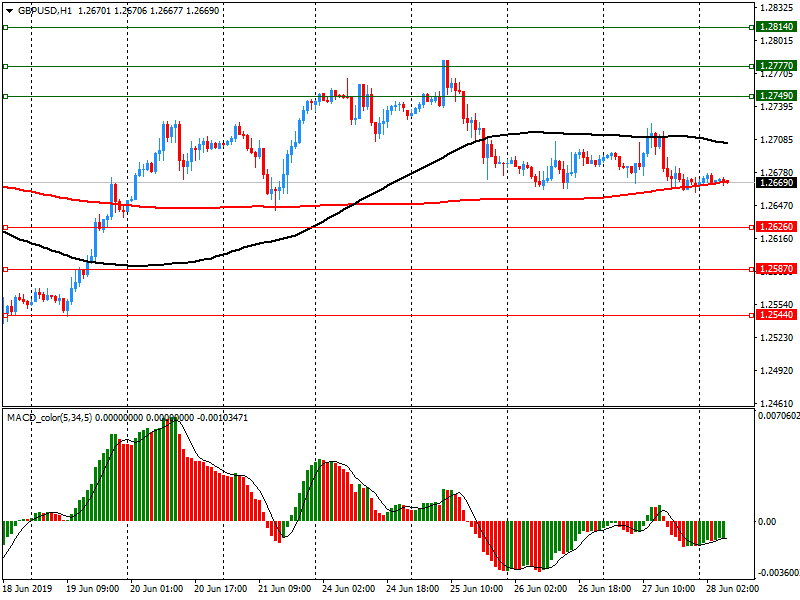Click the right handle of the 1.27490 line

tap(752, 96)
